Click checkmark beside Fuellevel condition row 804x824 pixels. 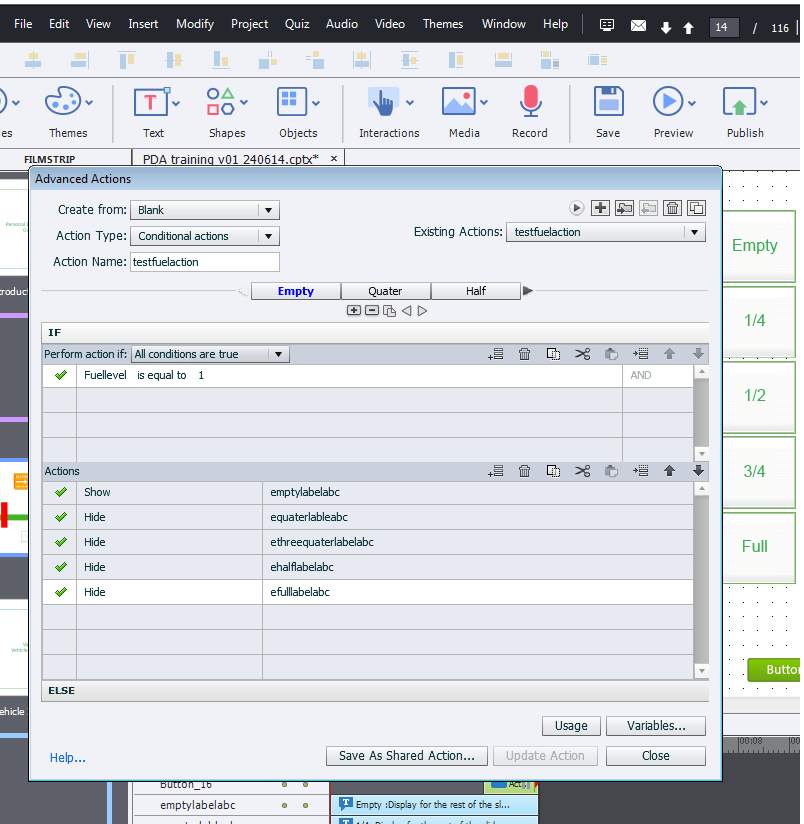pyautogui.click(x=61, y=375)
